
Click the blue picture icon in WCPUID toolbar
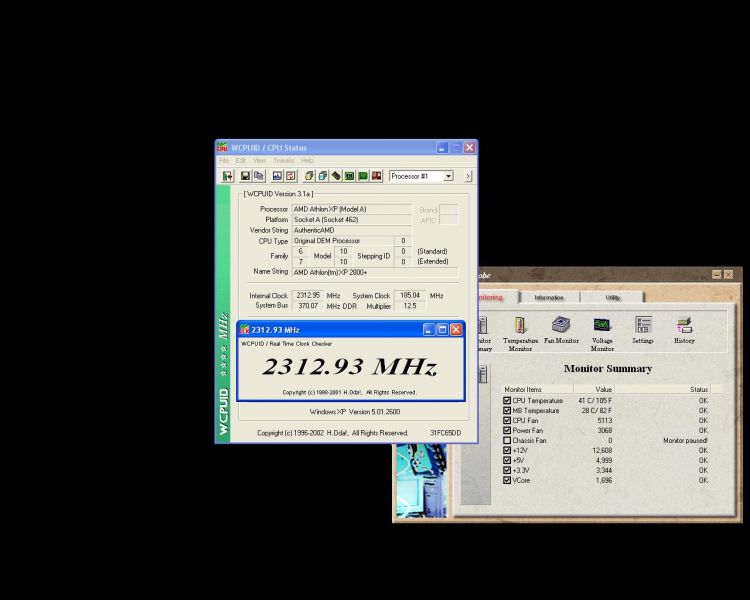[x=277, y=176]
